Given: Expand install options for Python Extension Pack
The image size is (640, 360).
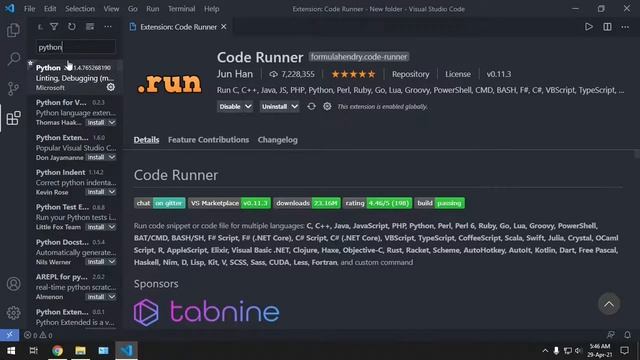Looking at the screenshot, I should tap(112, 157).
